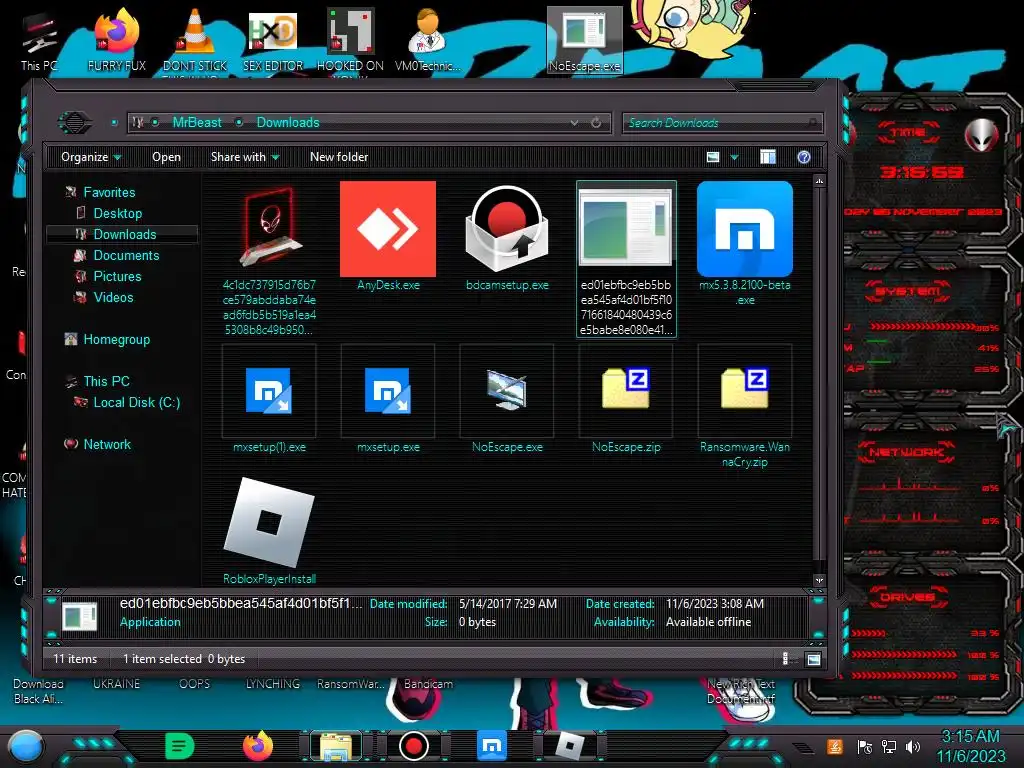Select Local Disk (C:) in navigation pane
Image resolution: width=1024 pixels, height=768 pixels.
click(x=136, y=402)
